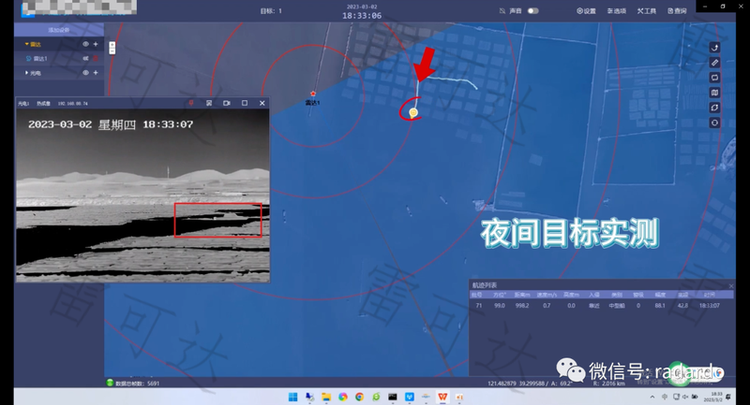
Task: Delete 雷达1 using red trash icon
Action: [x=96, y=58]
